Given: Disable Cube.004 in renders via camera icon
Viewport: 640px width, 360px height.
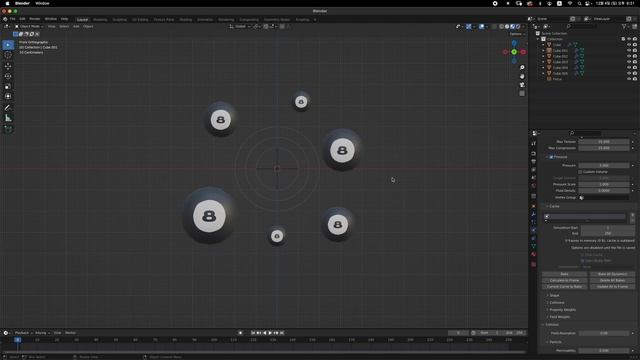Looking at the screenshot, I should [635, 68].
